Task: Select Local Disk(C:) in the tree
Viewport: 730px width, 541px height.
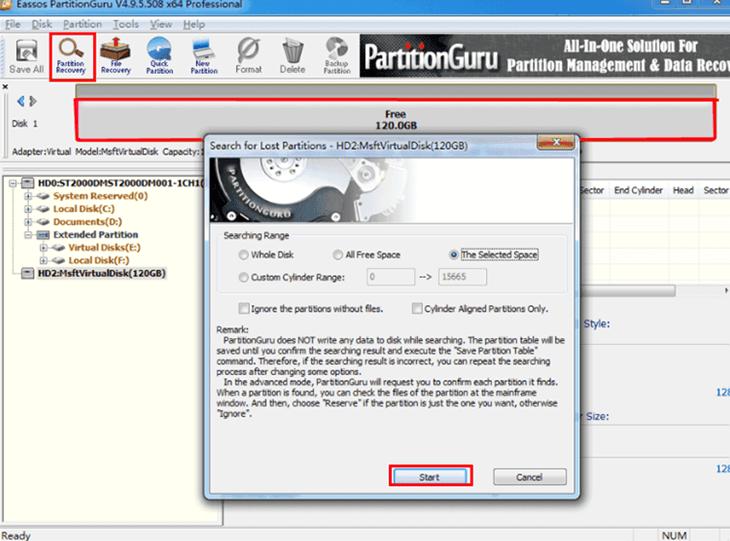Action: [84, 209]
